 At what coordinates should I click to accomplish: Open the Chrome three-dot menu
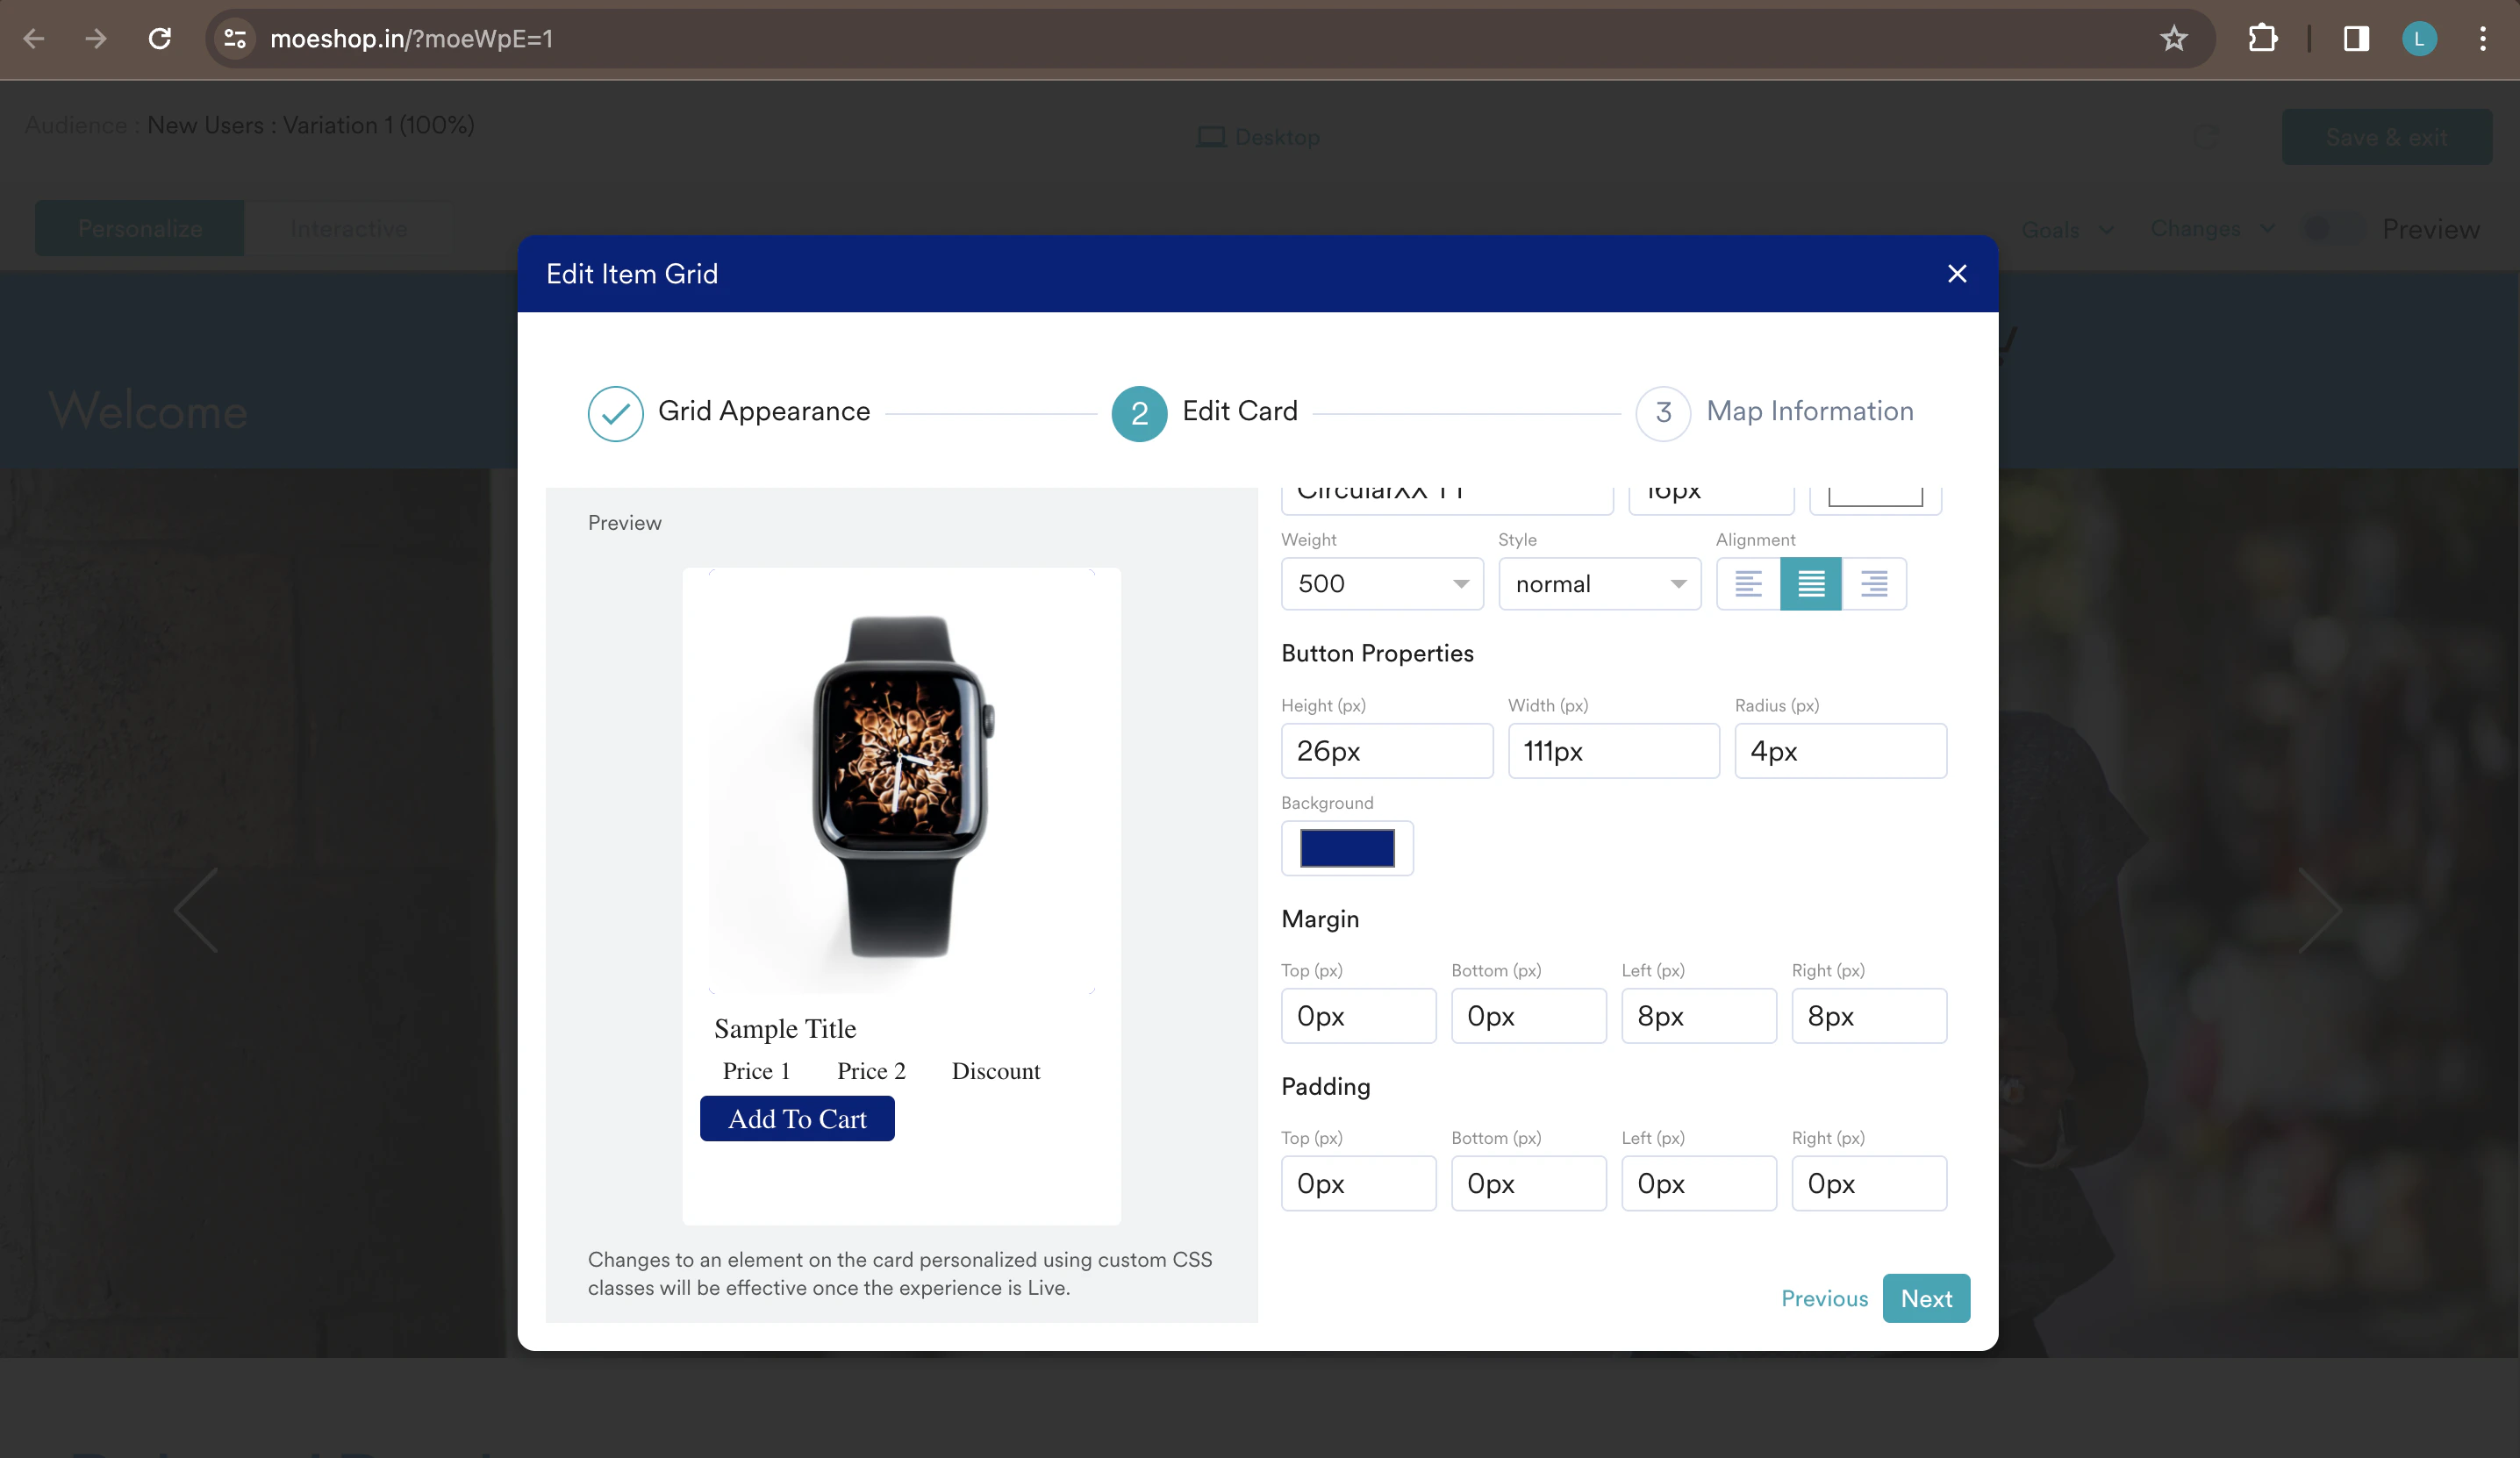(x=2482, y=39)
